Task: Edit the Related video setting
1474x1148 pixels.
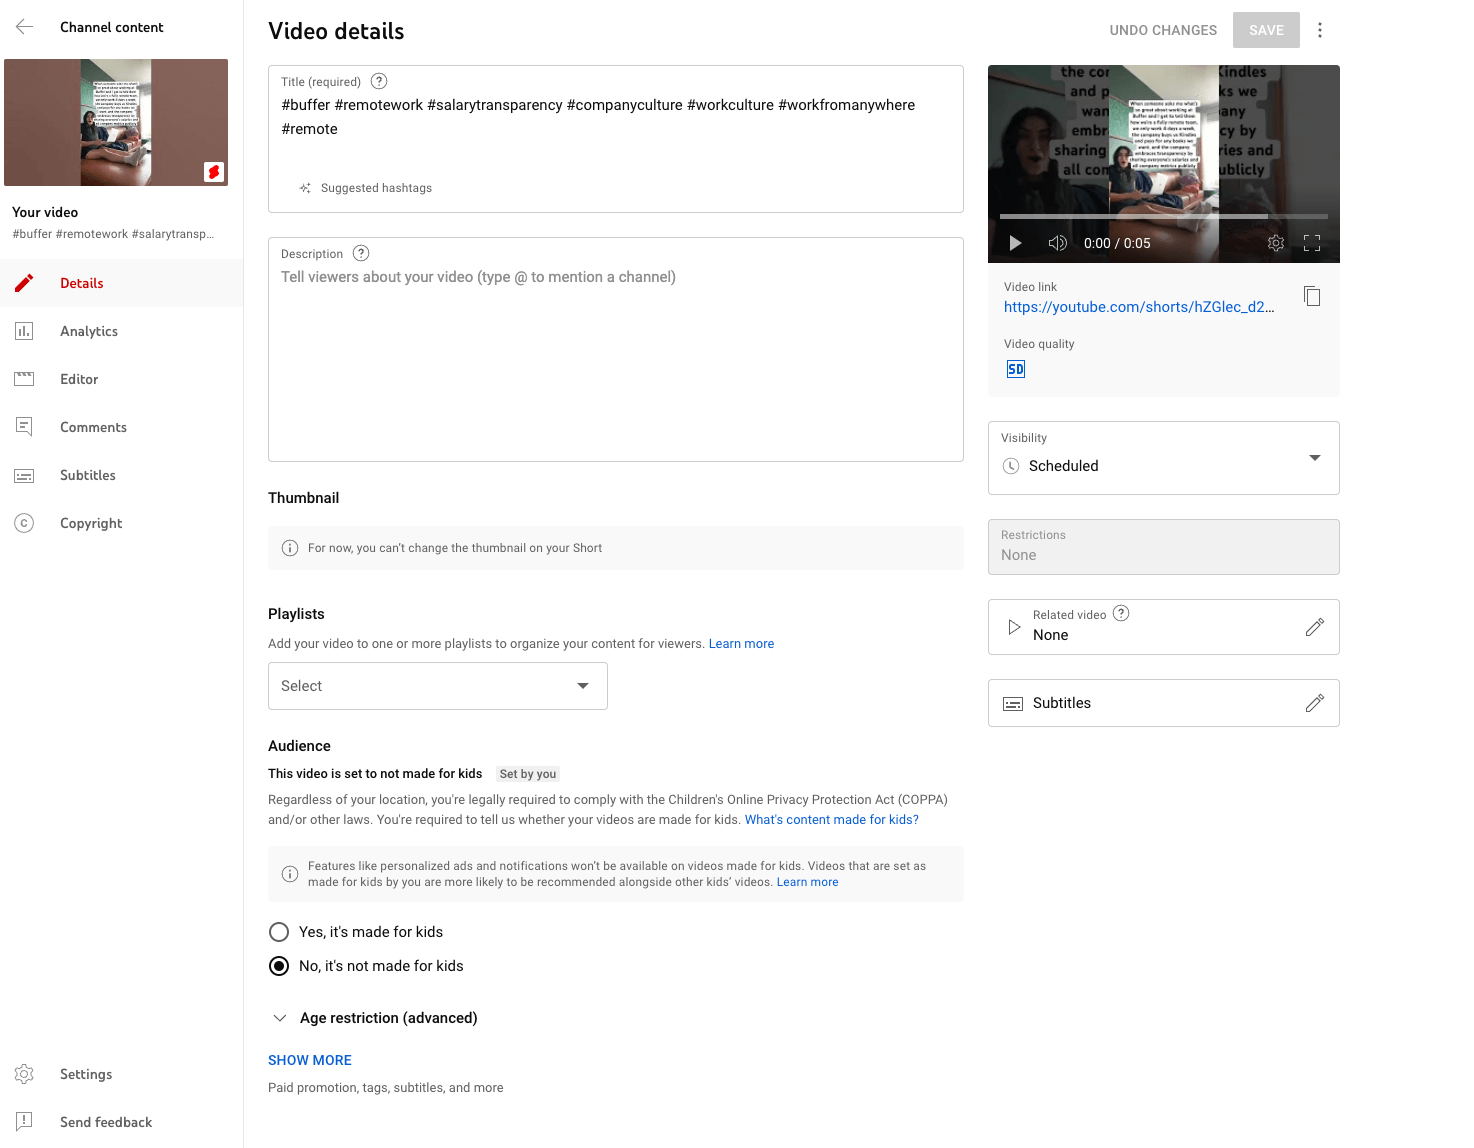Action: [1315, 627]
